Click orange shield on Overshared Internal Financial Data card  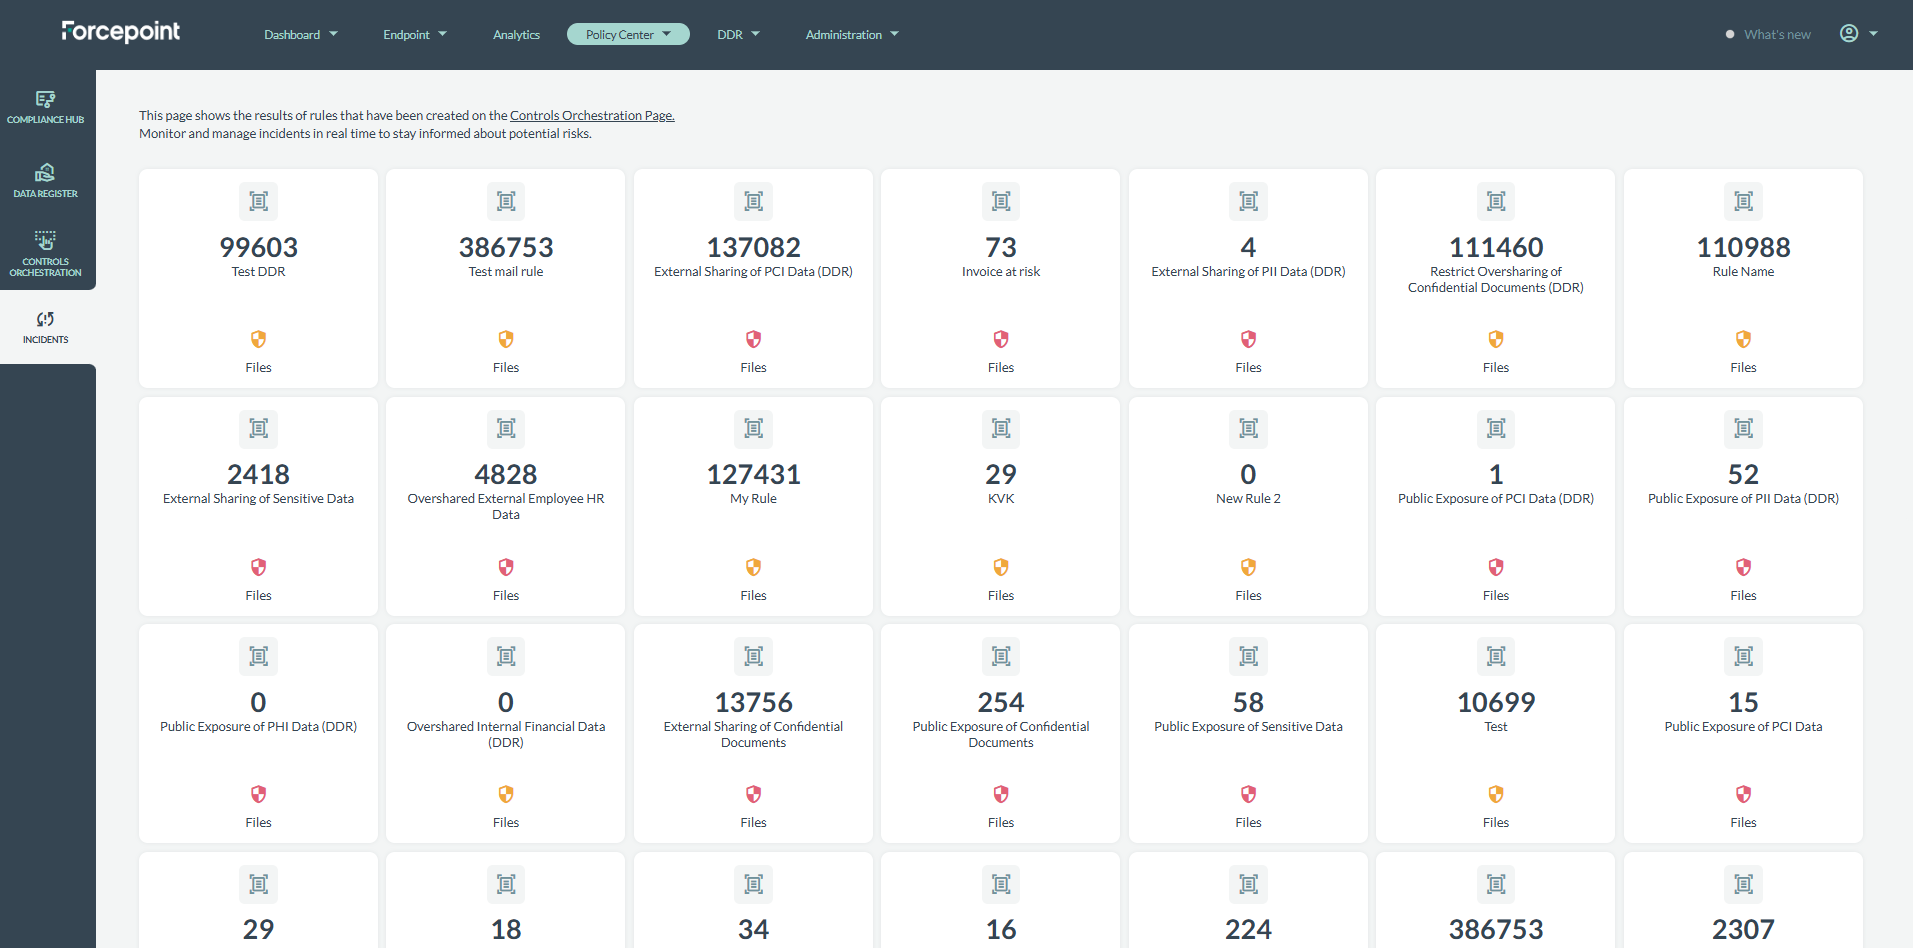pos(506,794)
